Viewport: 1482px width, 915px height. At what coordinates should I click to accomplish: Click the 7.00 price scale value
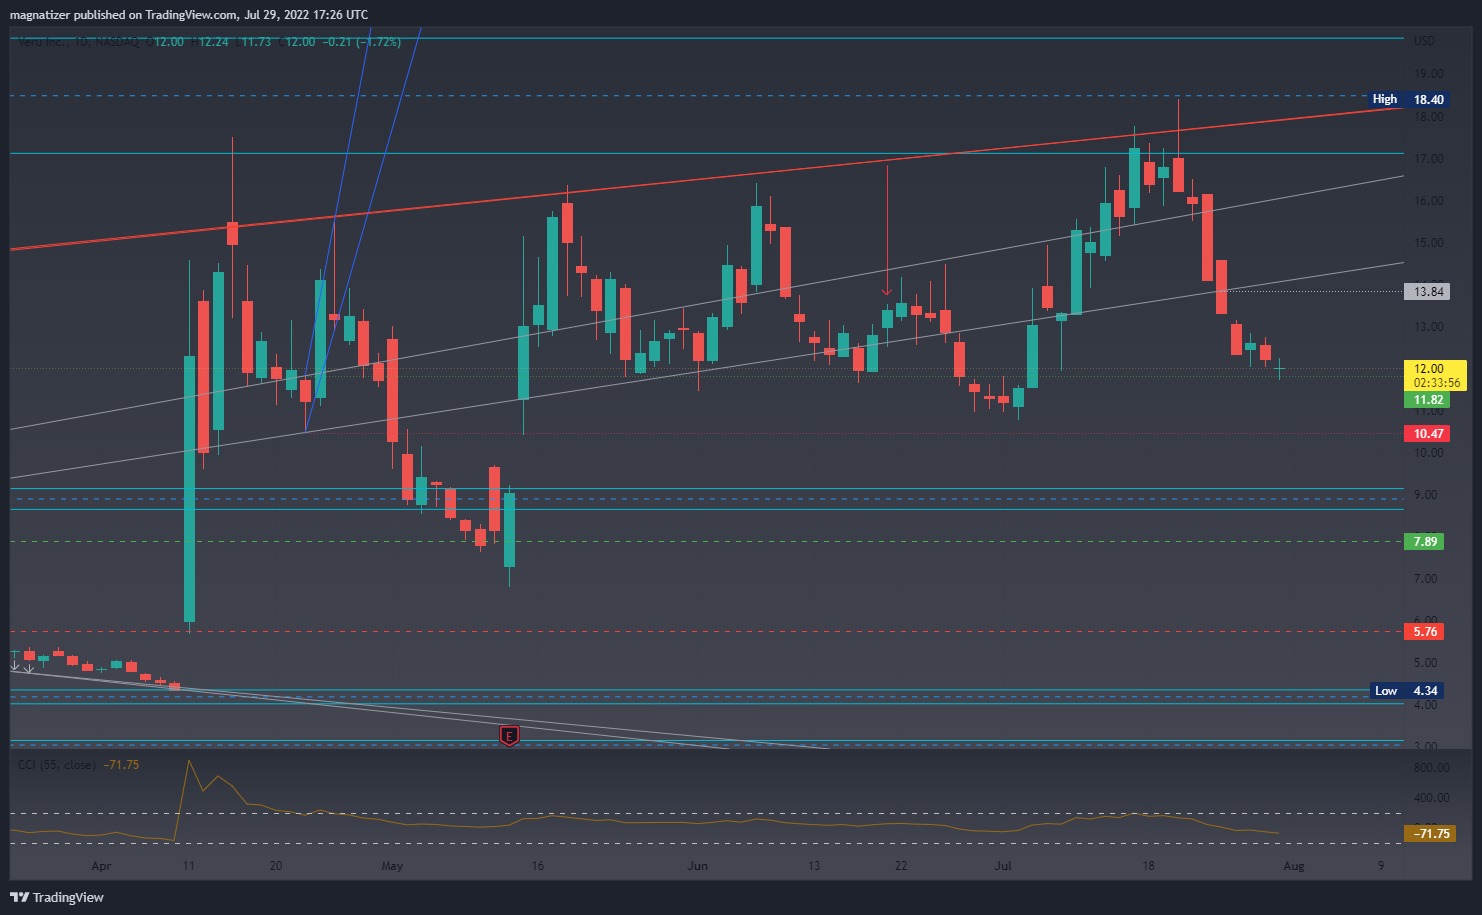[x=1426, y=579]
